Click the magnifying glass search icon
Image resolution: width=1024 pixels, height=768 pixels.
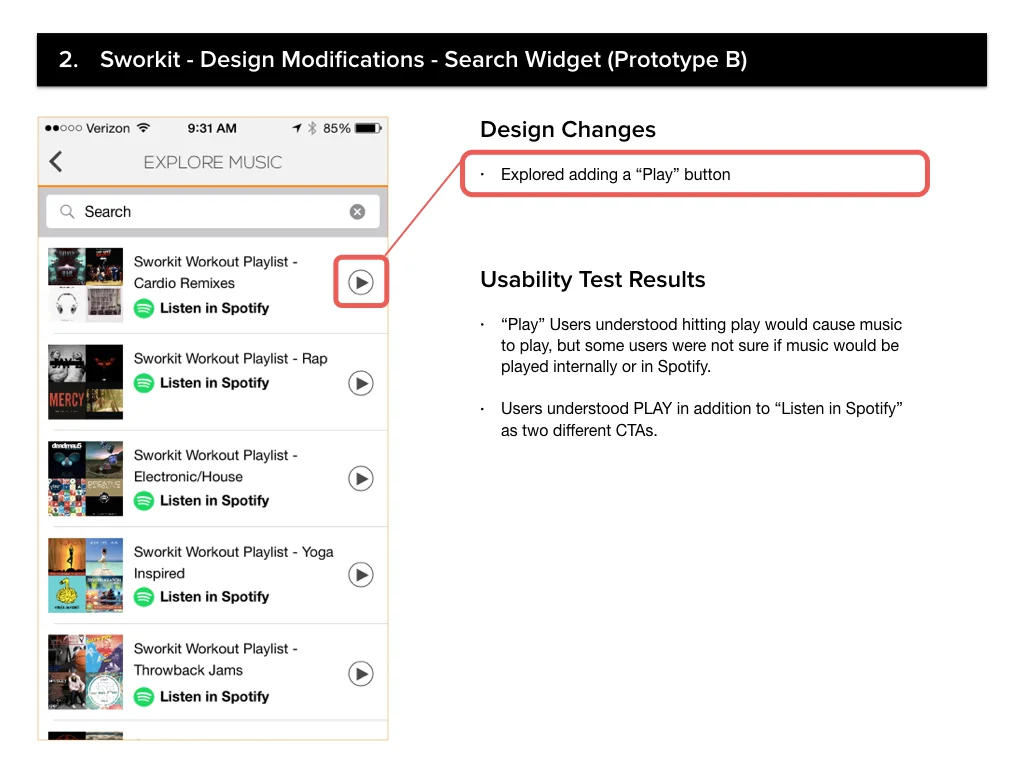click(67, 212)
